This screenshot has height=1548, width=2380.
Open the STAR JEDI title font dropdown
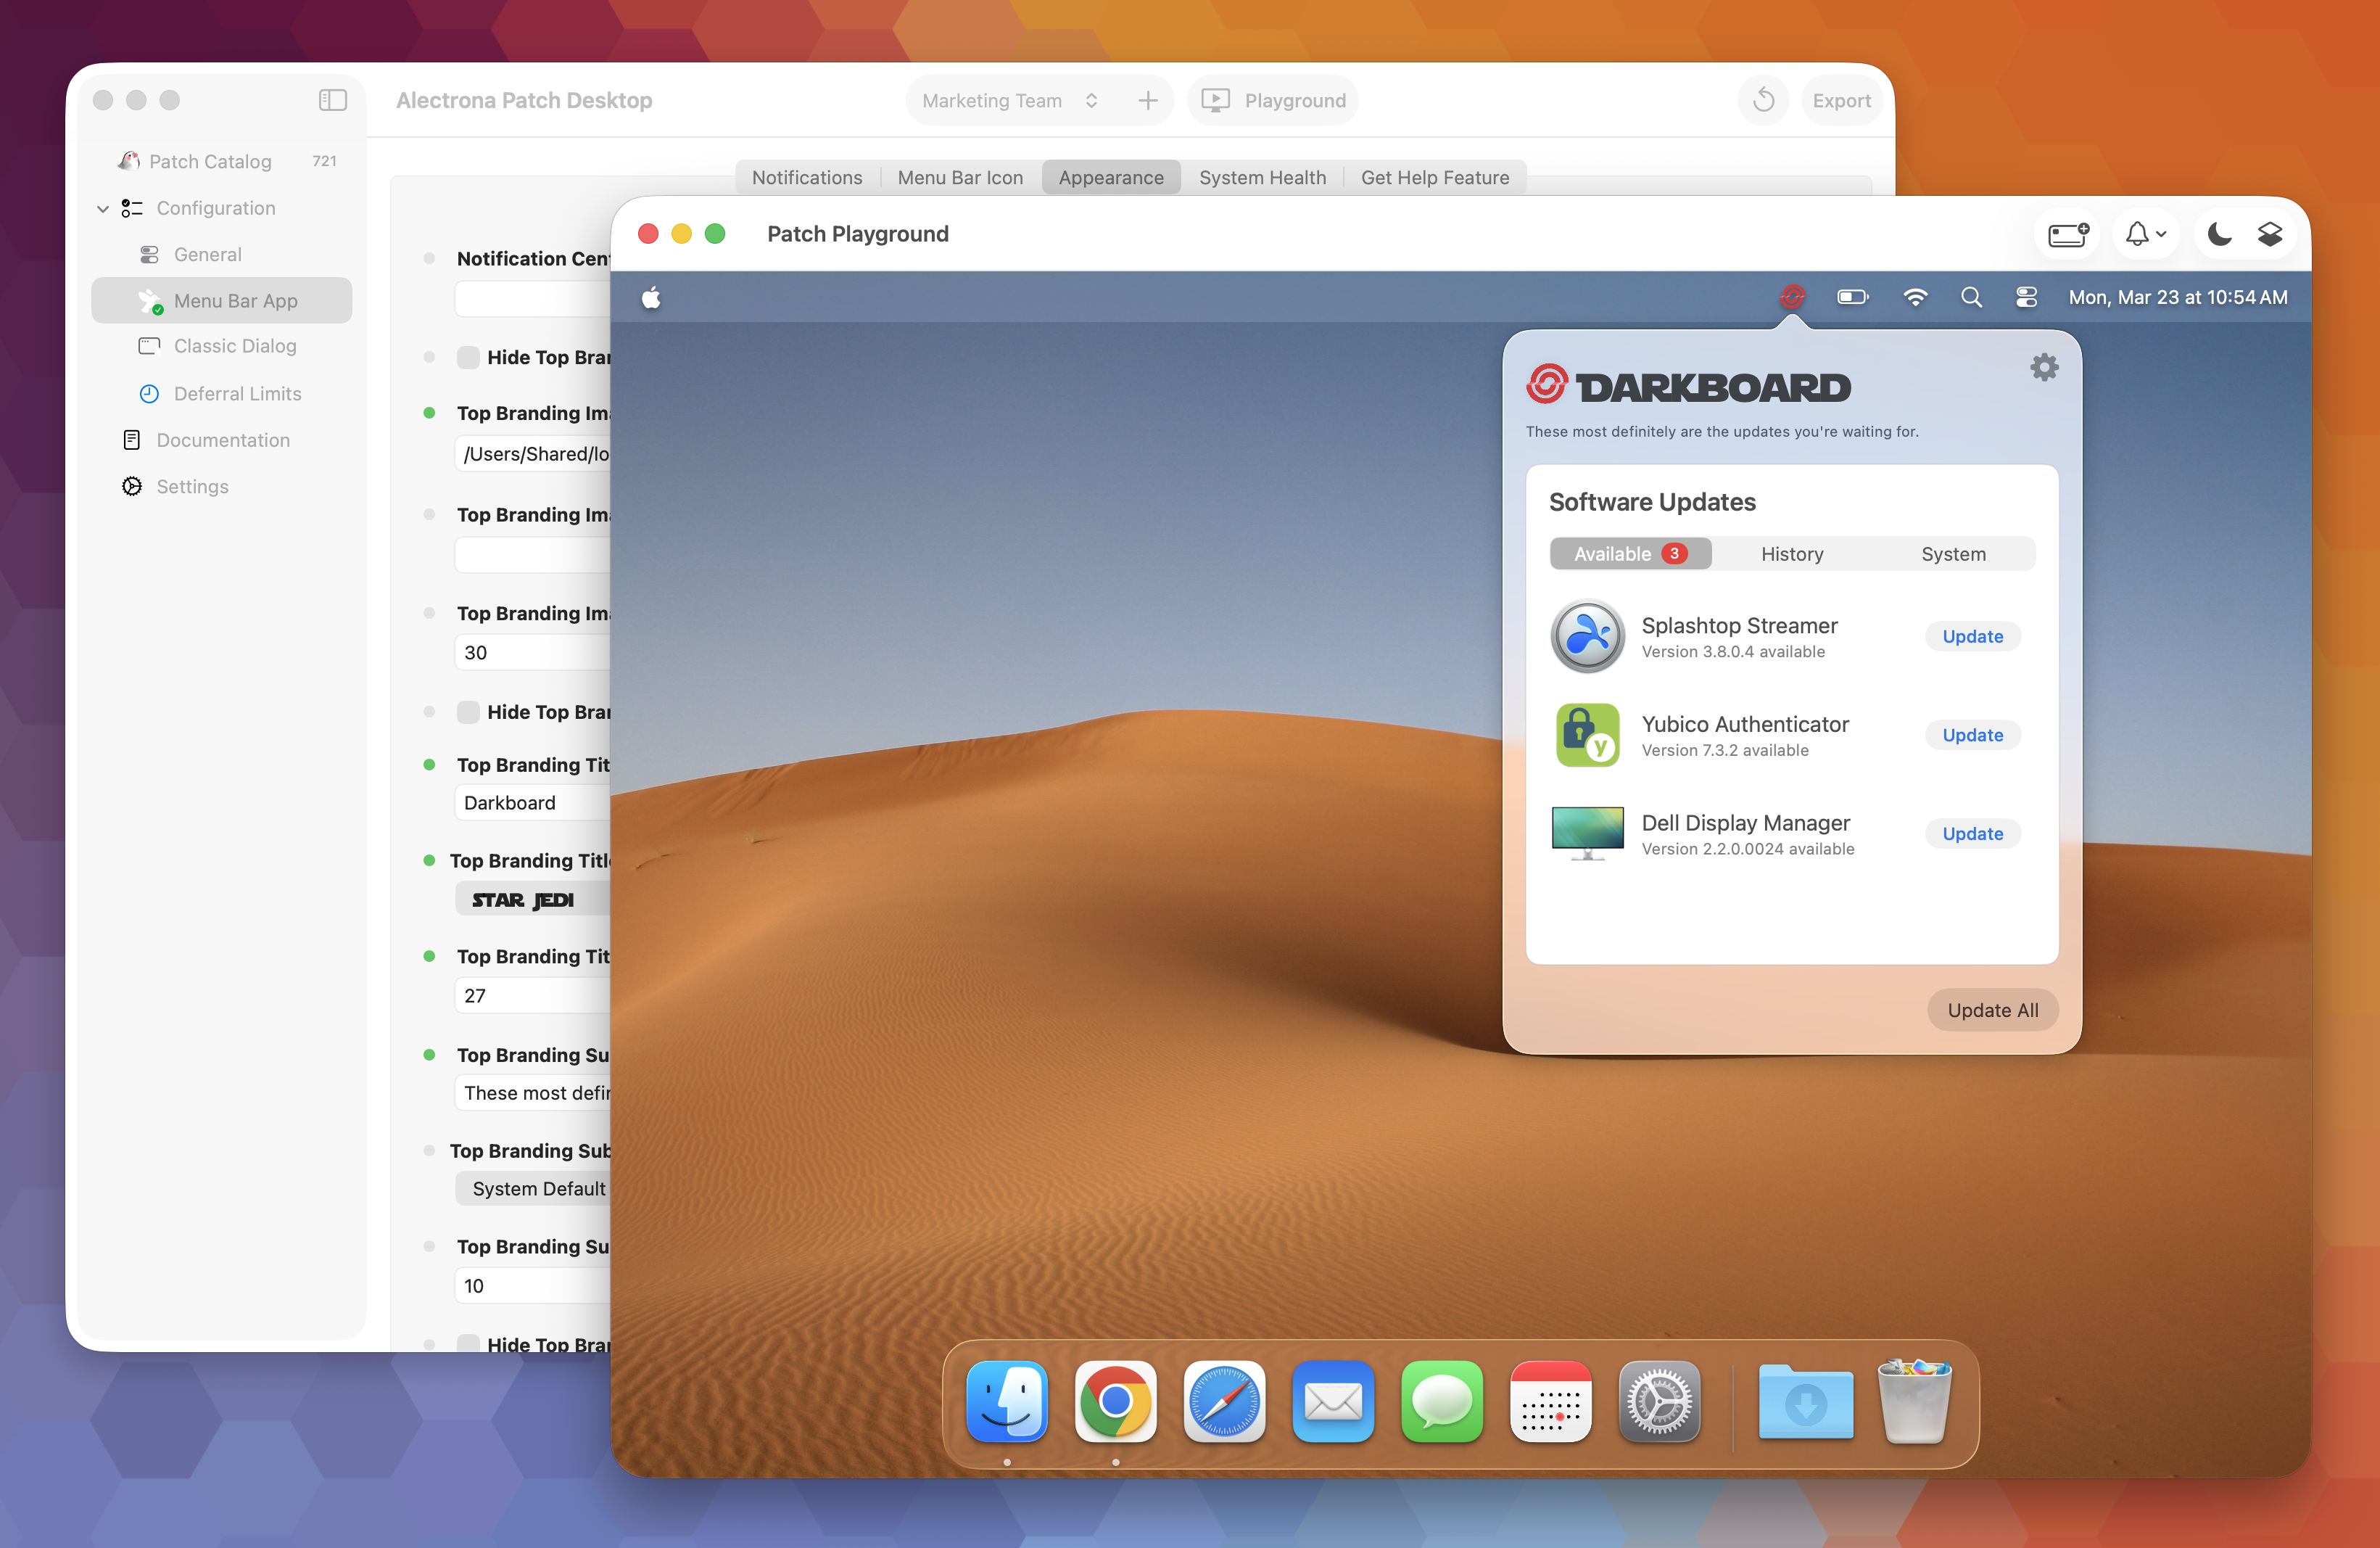[533, 899]
